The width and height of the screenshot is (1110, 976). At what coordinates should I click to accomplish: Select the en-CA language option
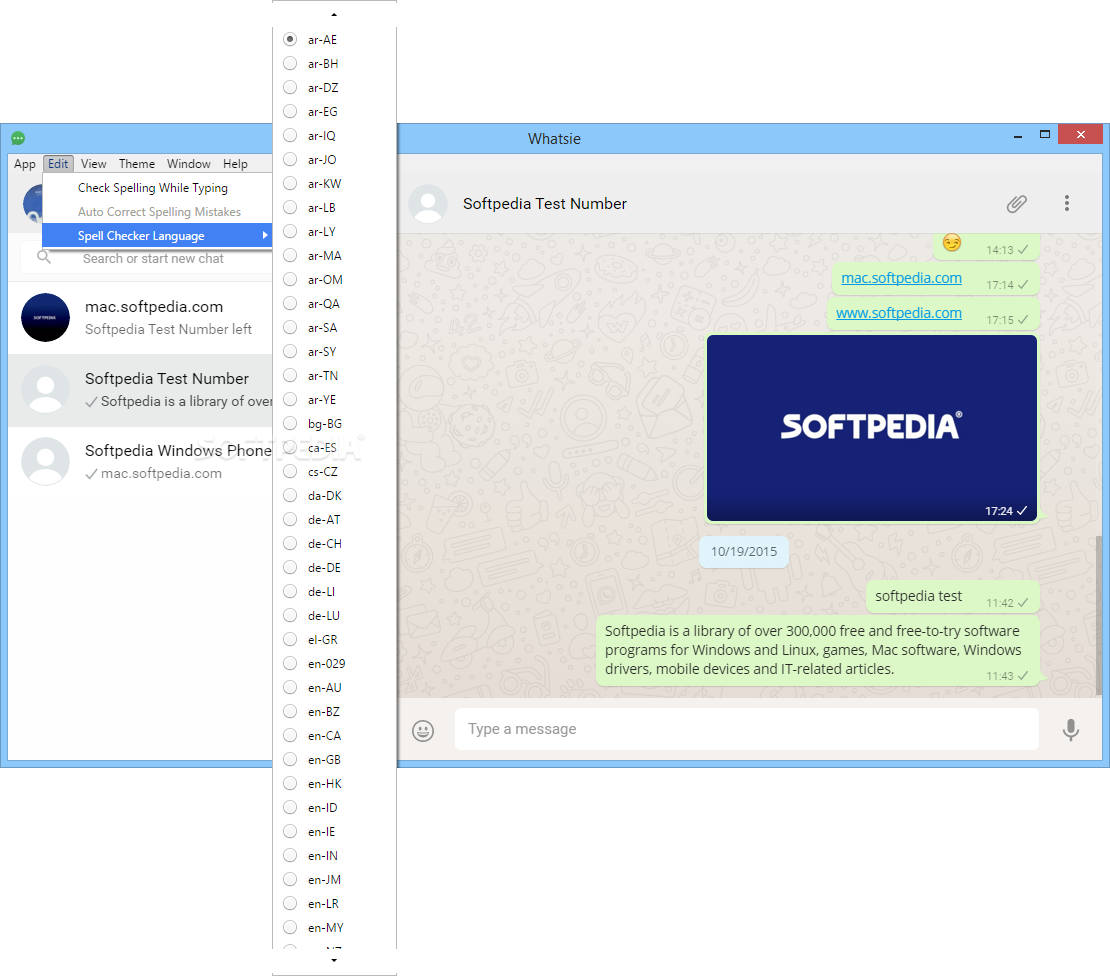click(334, 735)
